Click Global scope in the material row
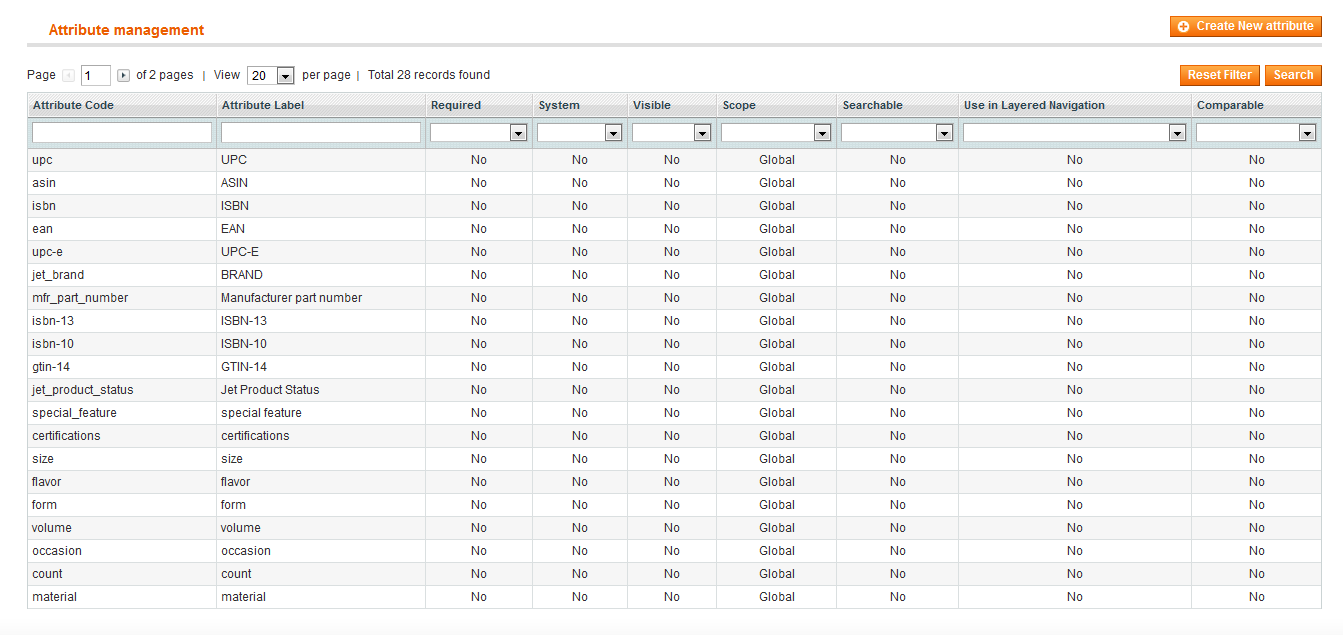The height and width of the screenshot is (635, 1343). (777, 597)
